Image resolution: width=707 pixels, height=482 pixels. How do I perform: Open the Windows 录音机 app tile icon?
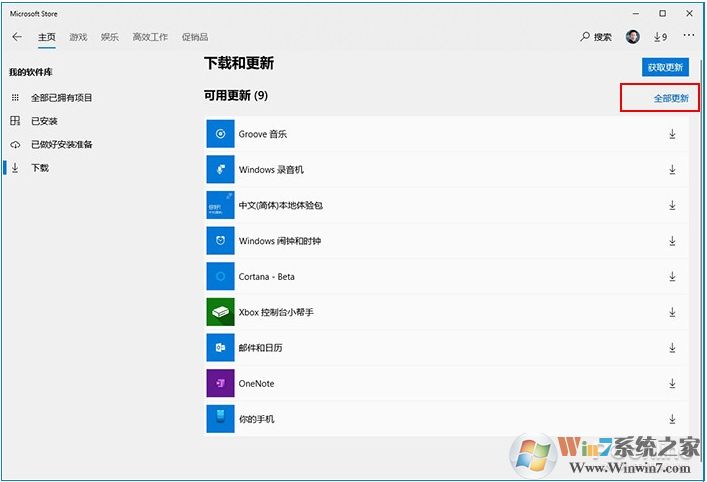point(220,169)
